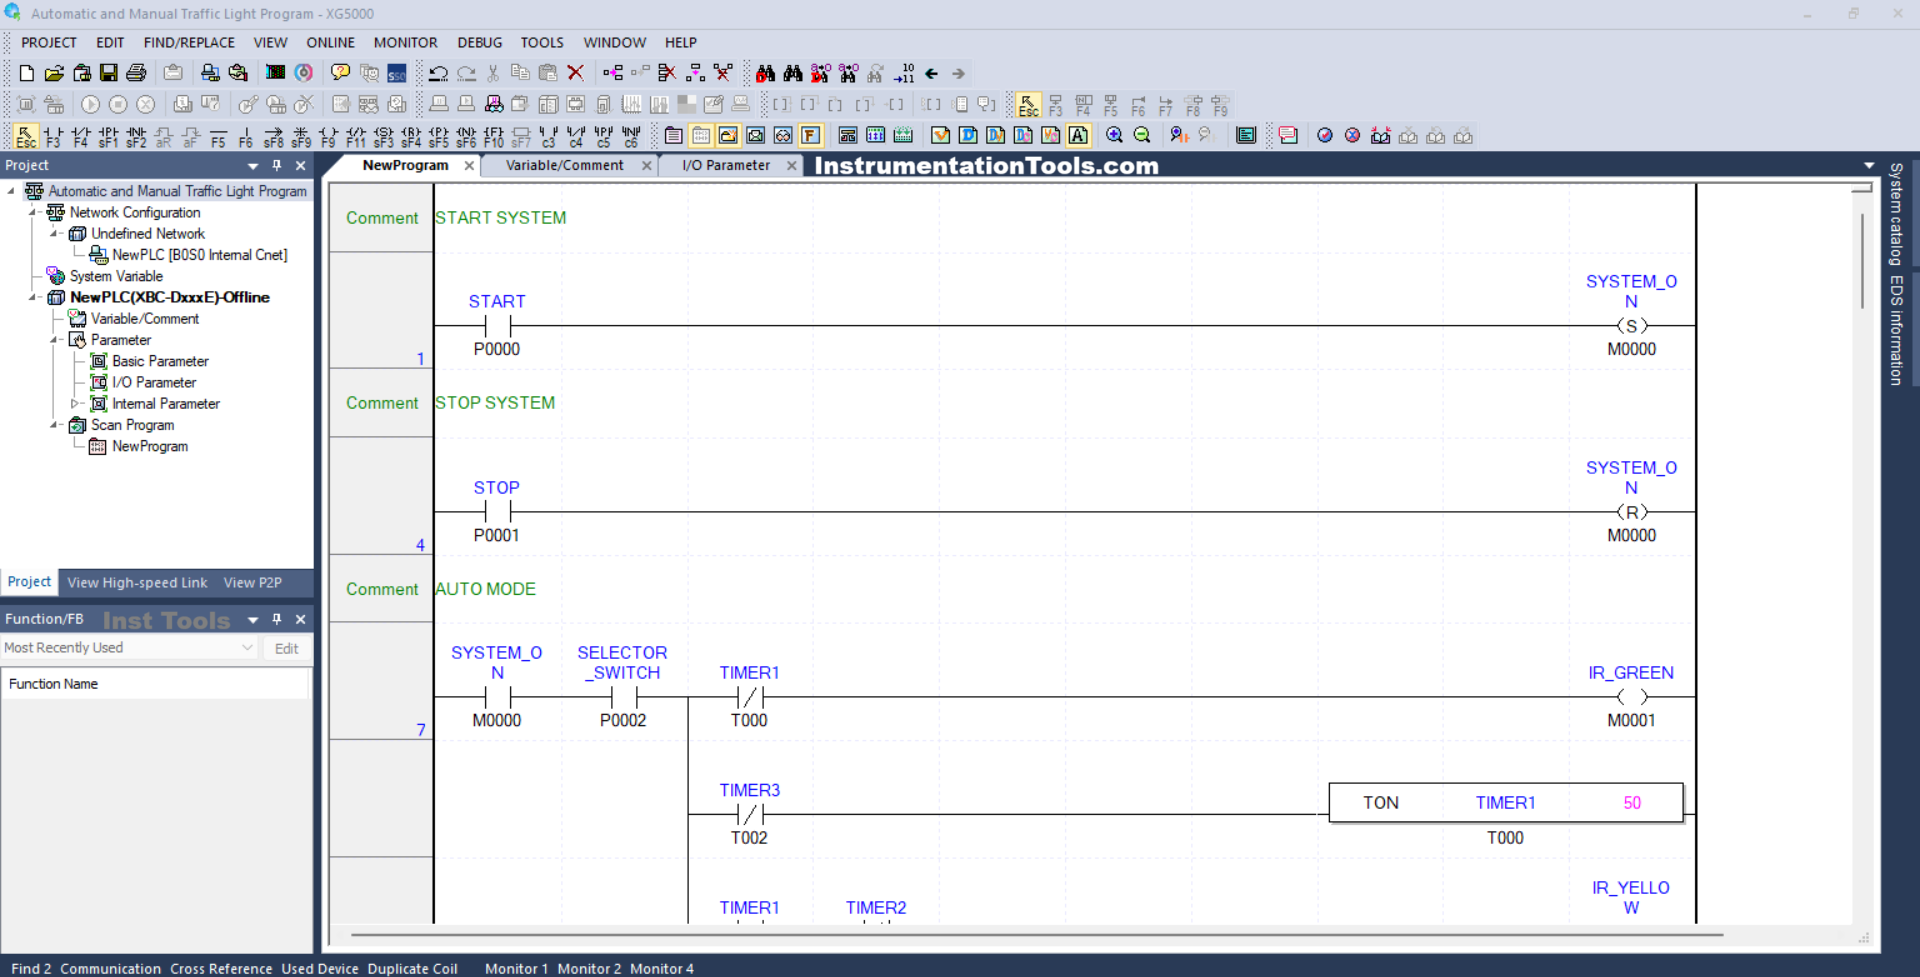Switch to I/O Parameter tab
Viewport: 1920px width, 977px height.
pyautogui.click(x=726, y=166)
